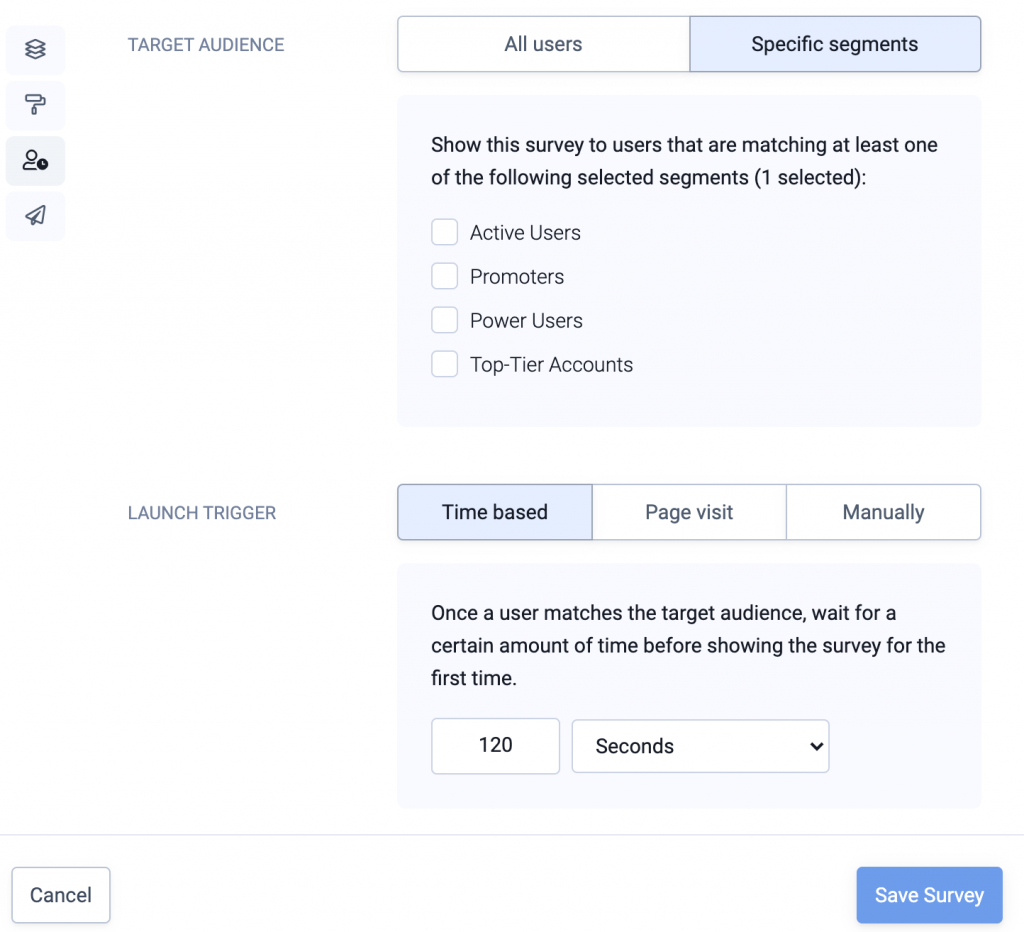Check the Promoters segment
Viewport: 1024px width, 932px height.
click(x=444, y=276)
